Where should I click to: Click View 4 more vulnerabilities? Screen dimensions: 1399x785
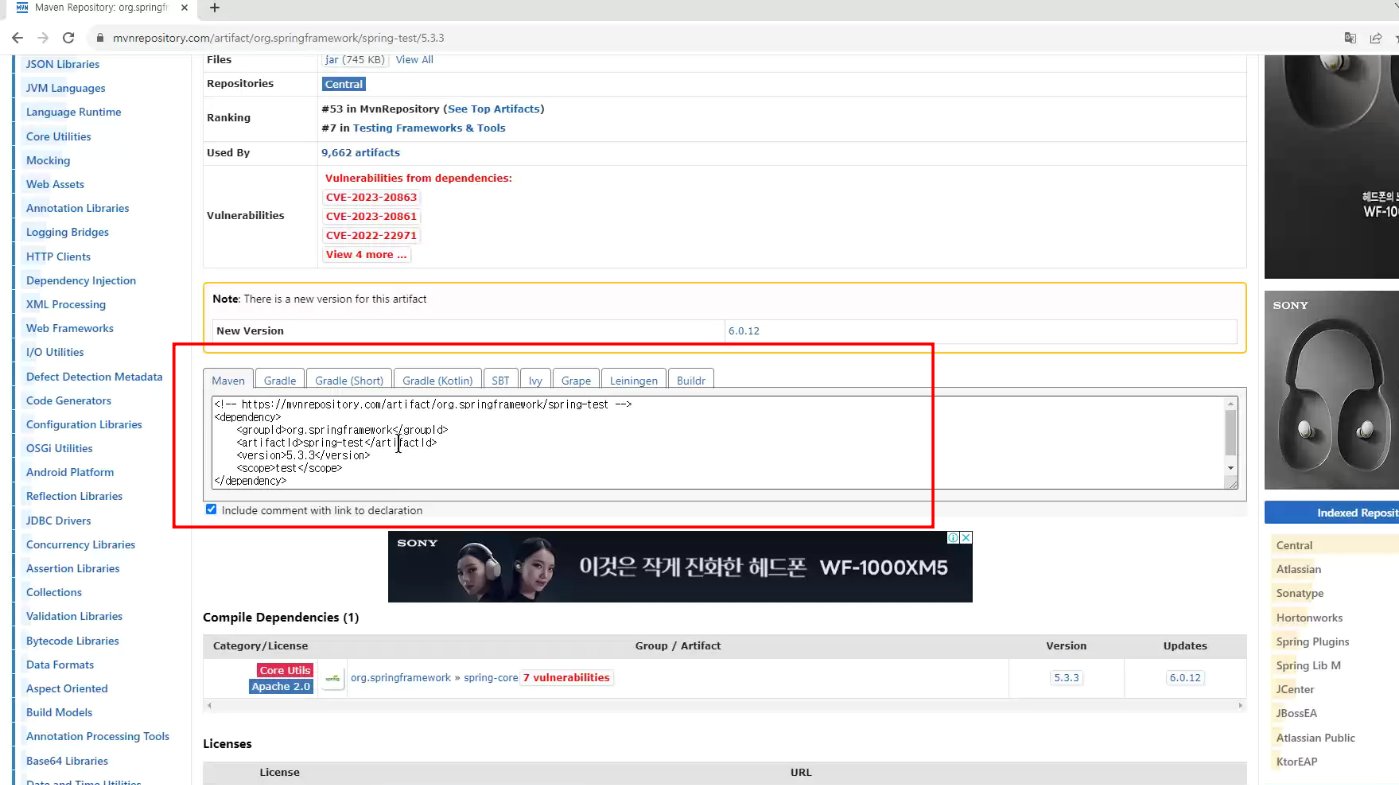(366, 255)
